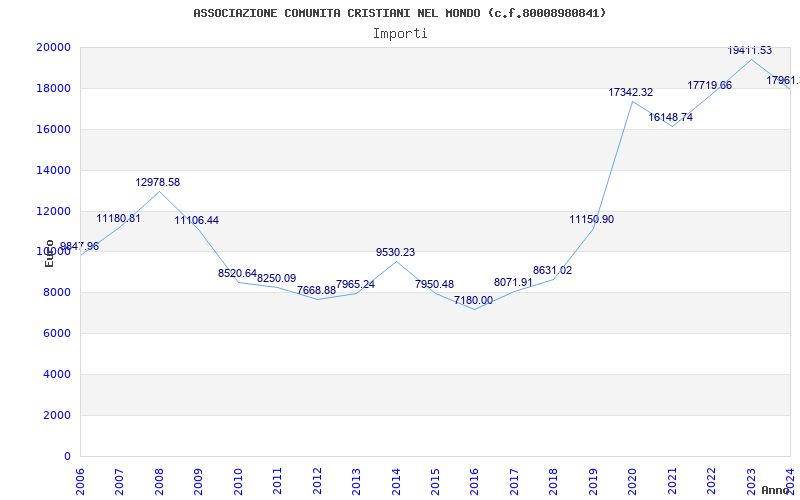Click the 20000 y-axis label
This screenshot has width=800, height=500.
(53, 47)
